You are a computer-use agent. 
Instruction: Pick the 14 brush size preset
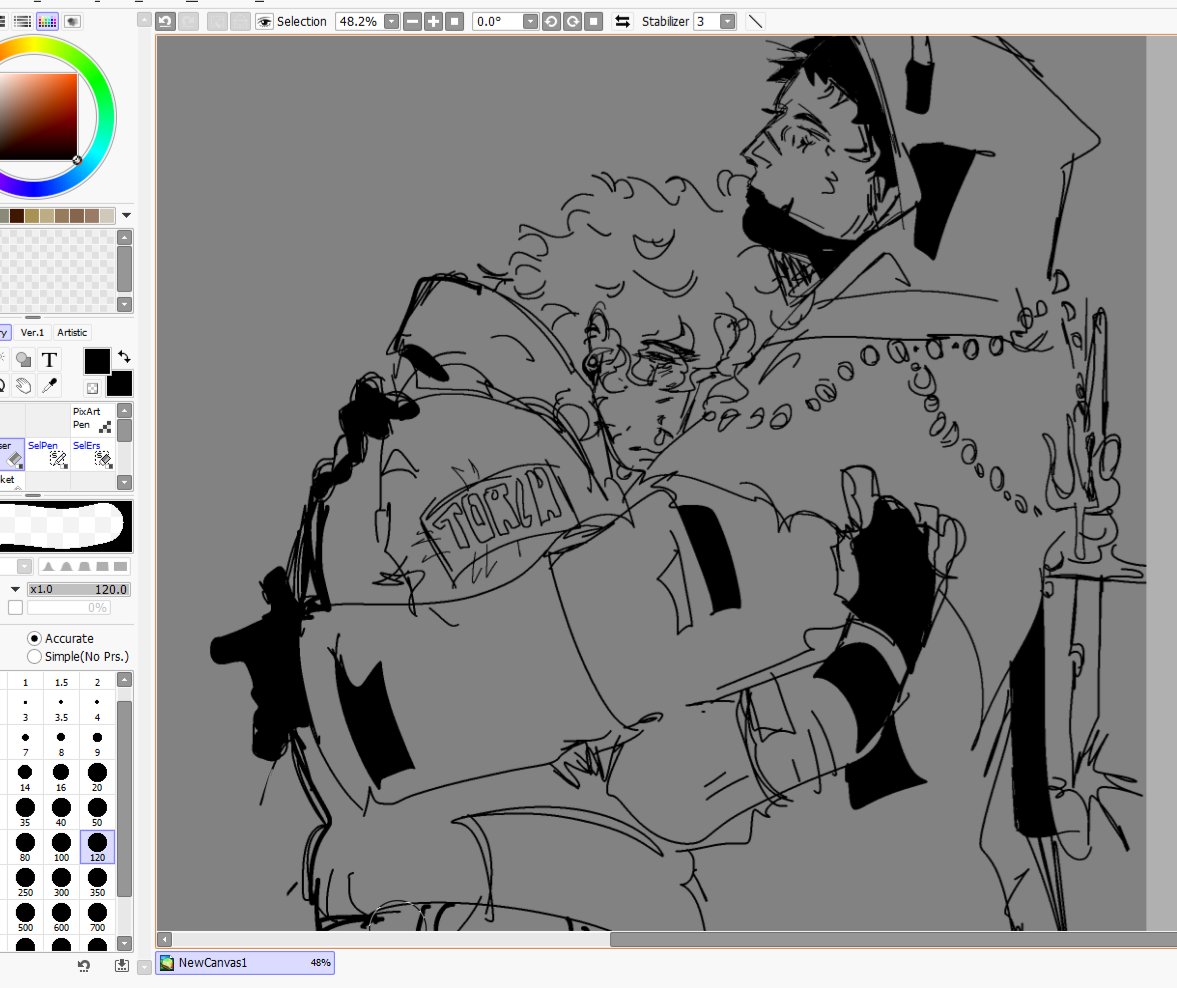click(x=25, y=777)
